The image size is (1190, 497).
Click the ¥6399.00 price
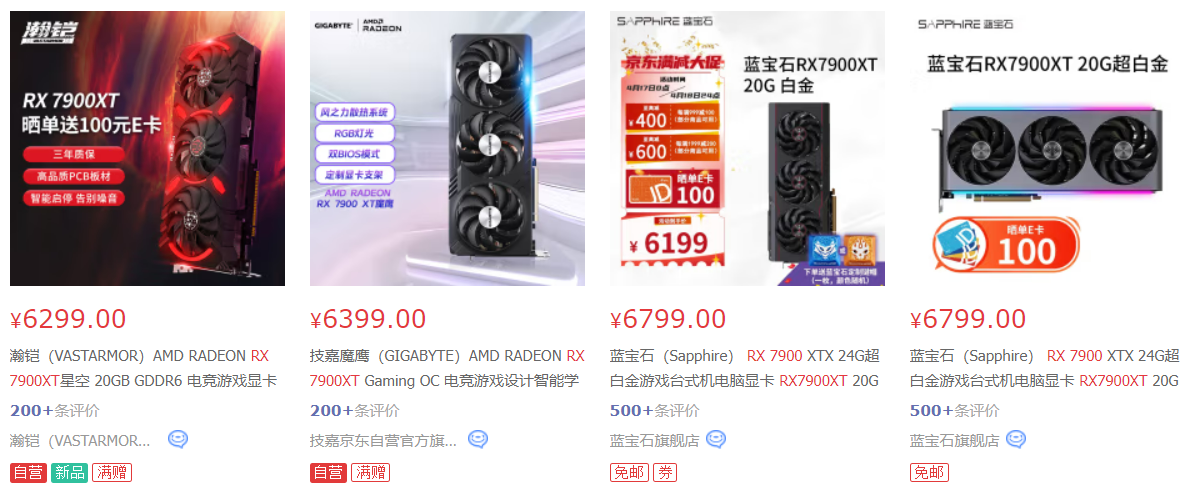point(368,319)
